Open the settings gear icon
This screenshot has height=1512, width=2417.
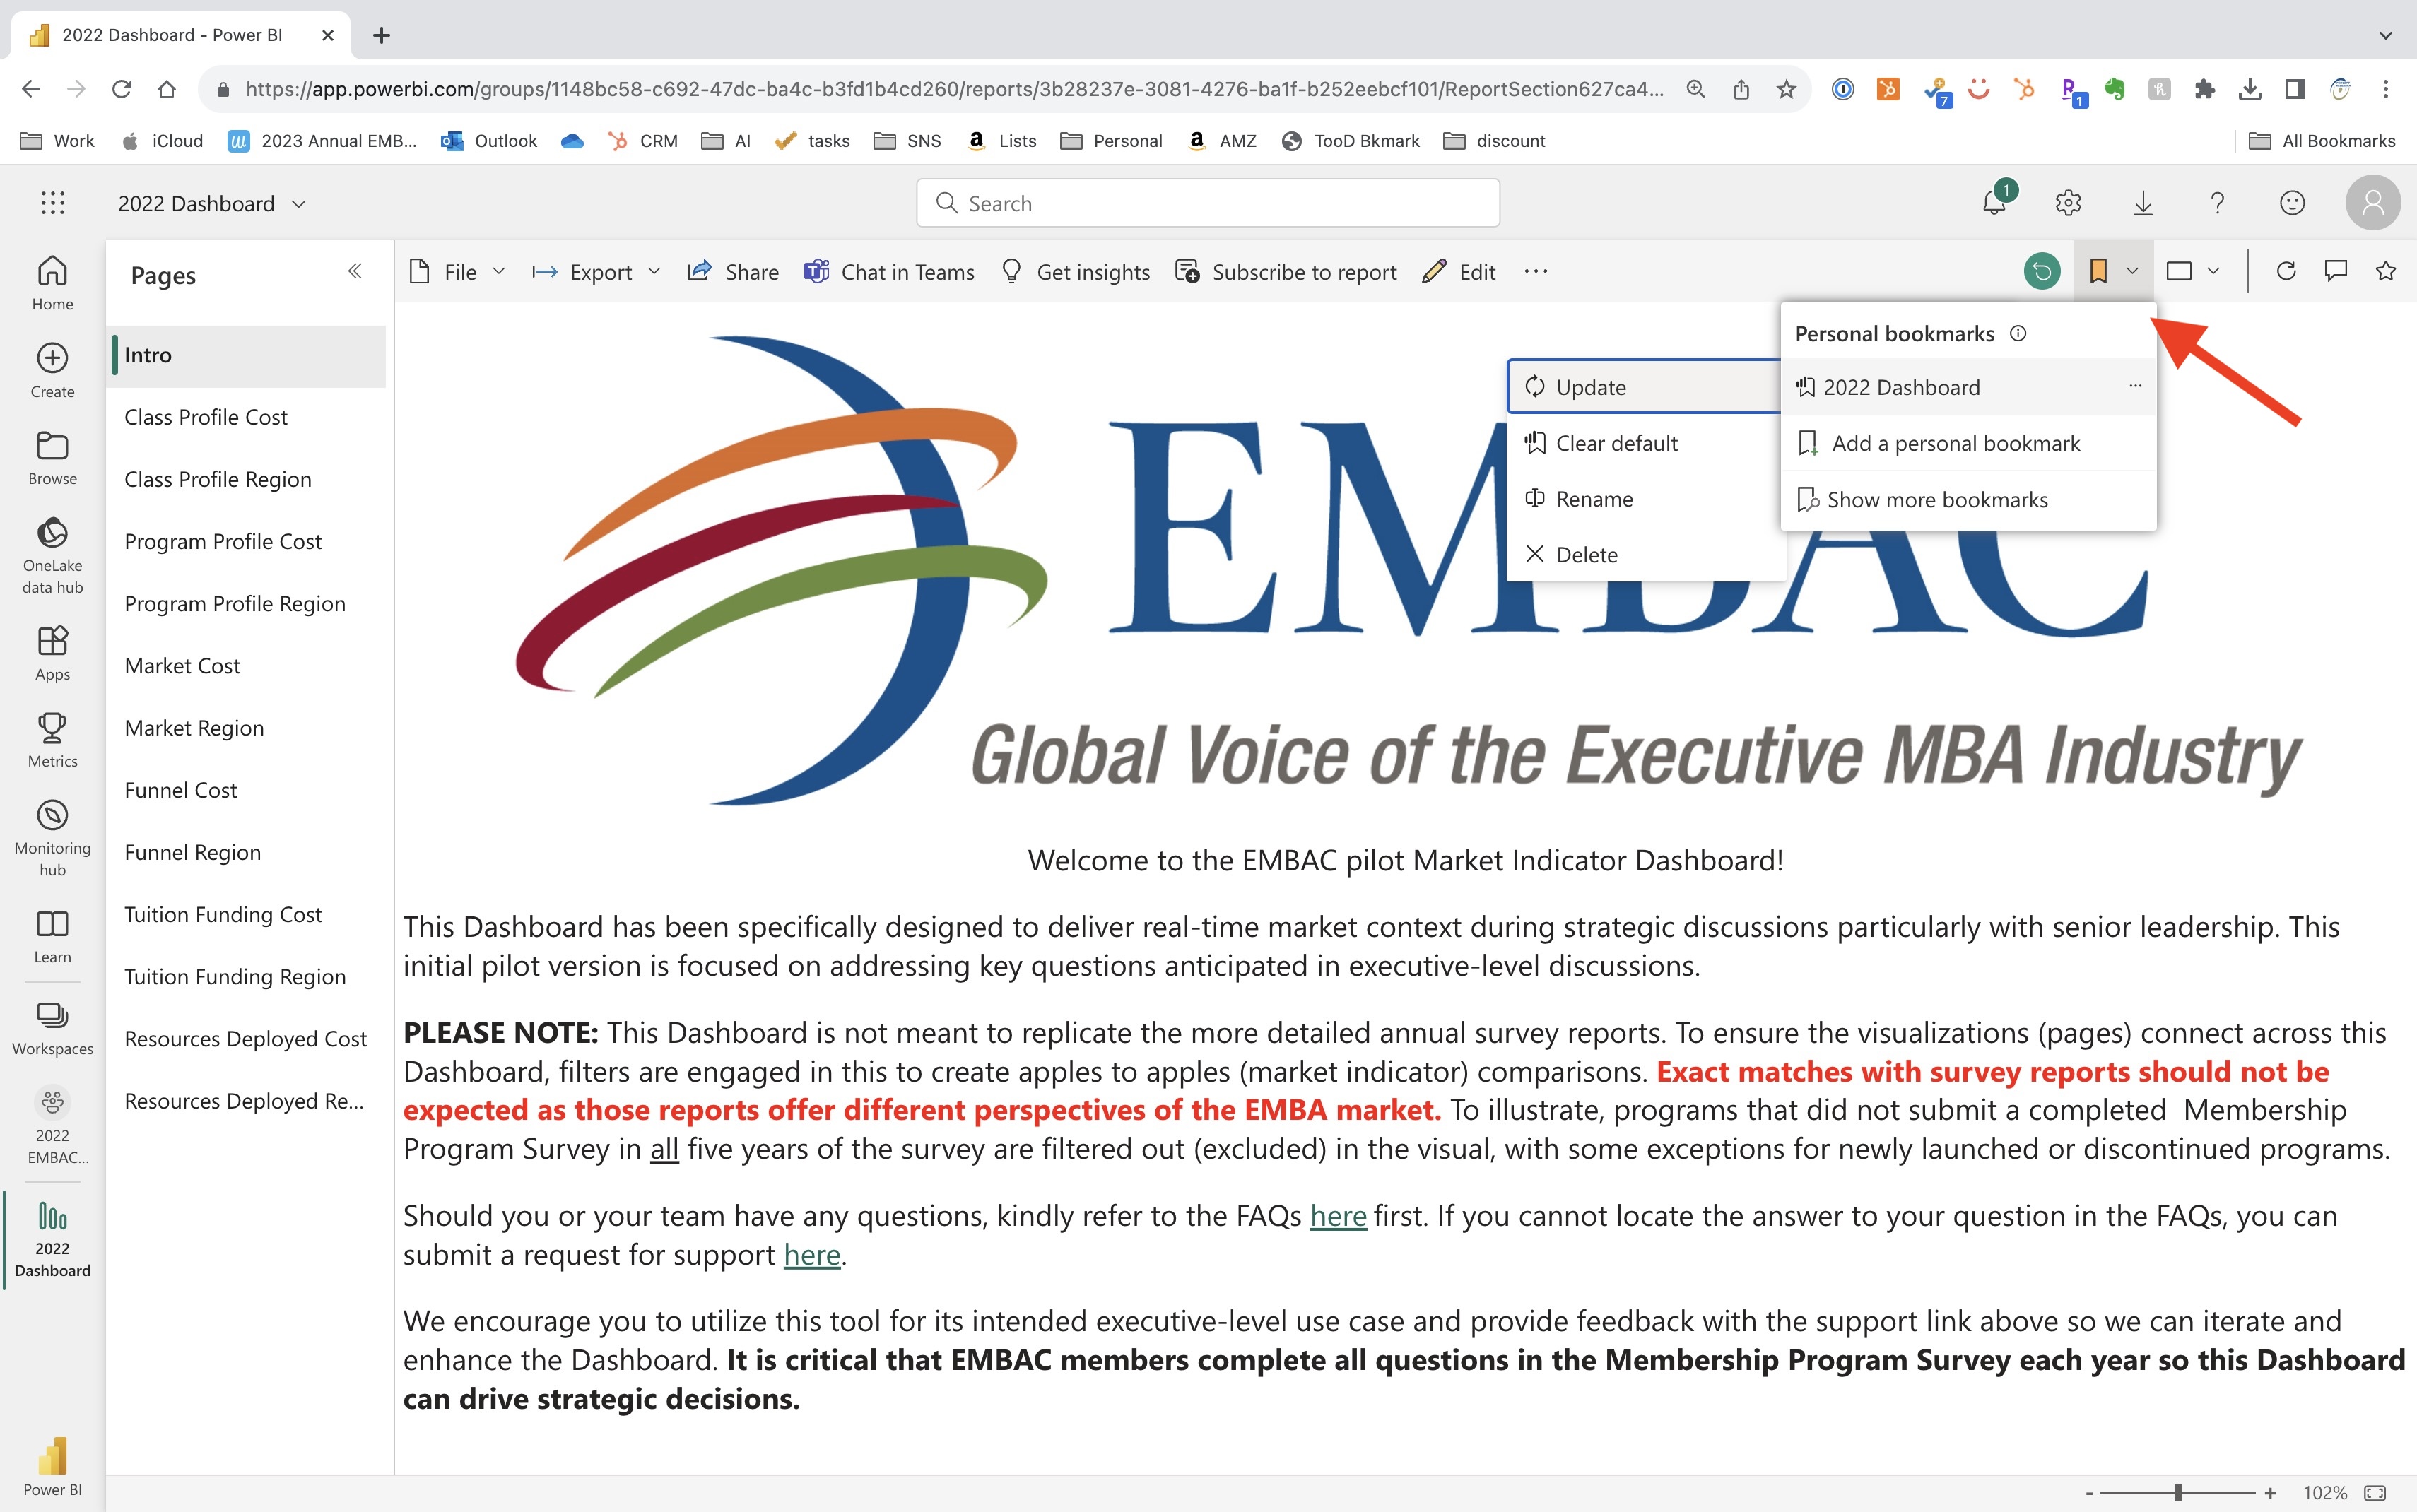[x=2068, y=203]
